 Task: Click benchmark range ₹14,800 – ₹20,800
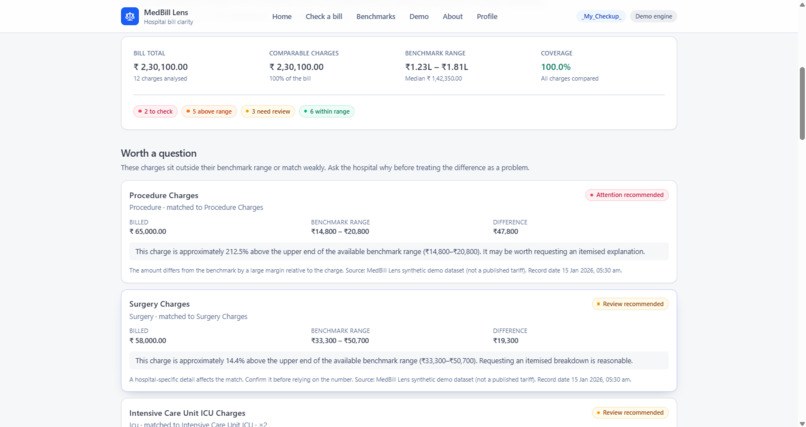tap(340, 232)
